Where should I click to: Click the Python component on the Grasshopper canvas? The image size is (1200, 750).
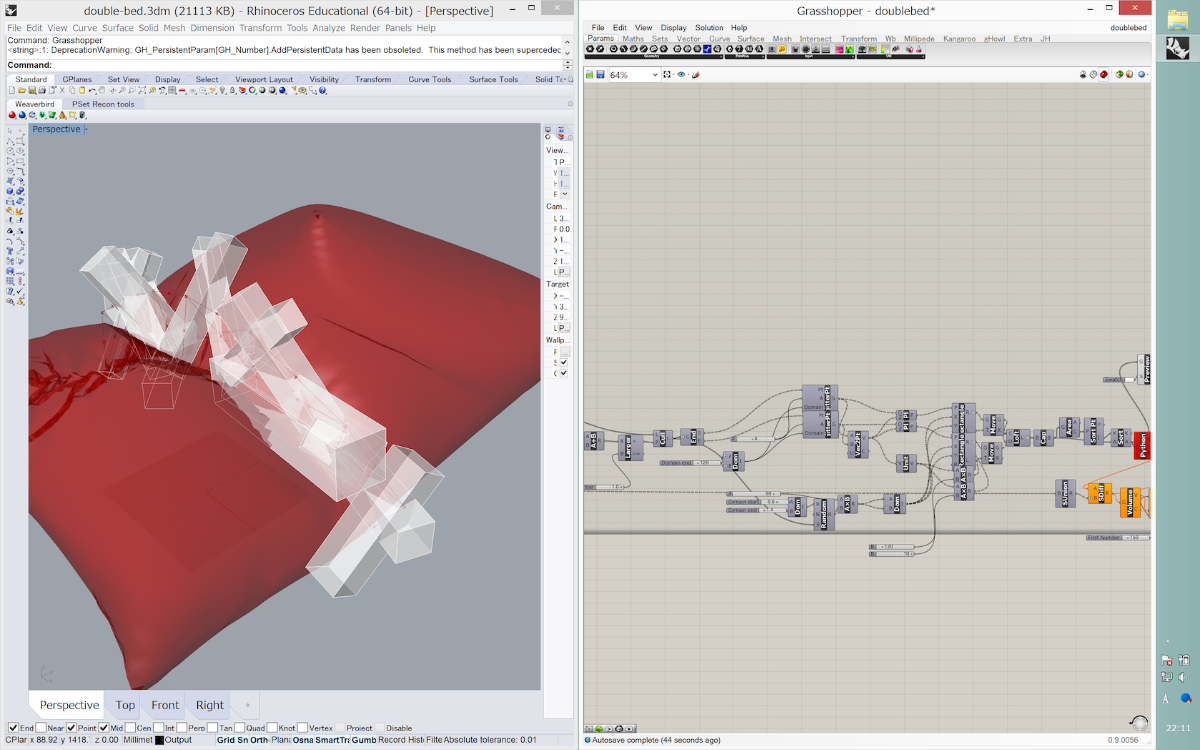pos(1143,446)
